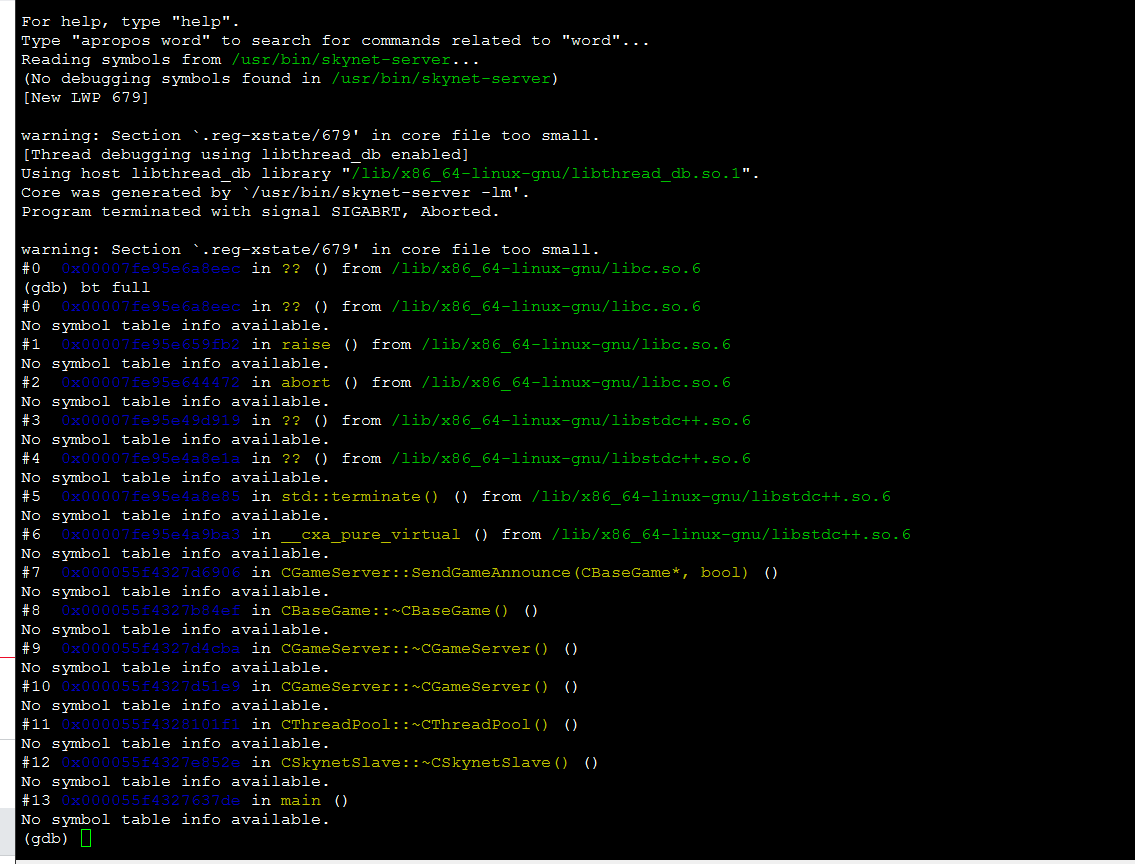Click 'CThreadPool::~CThreadPool()' in frame #11
Image resolution: width=1135 pixels, height=864 pixels.
415,724
